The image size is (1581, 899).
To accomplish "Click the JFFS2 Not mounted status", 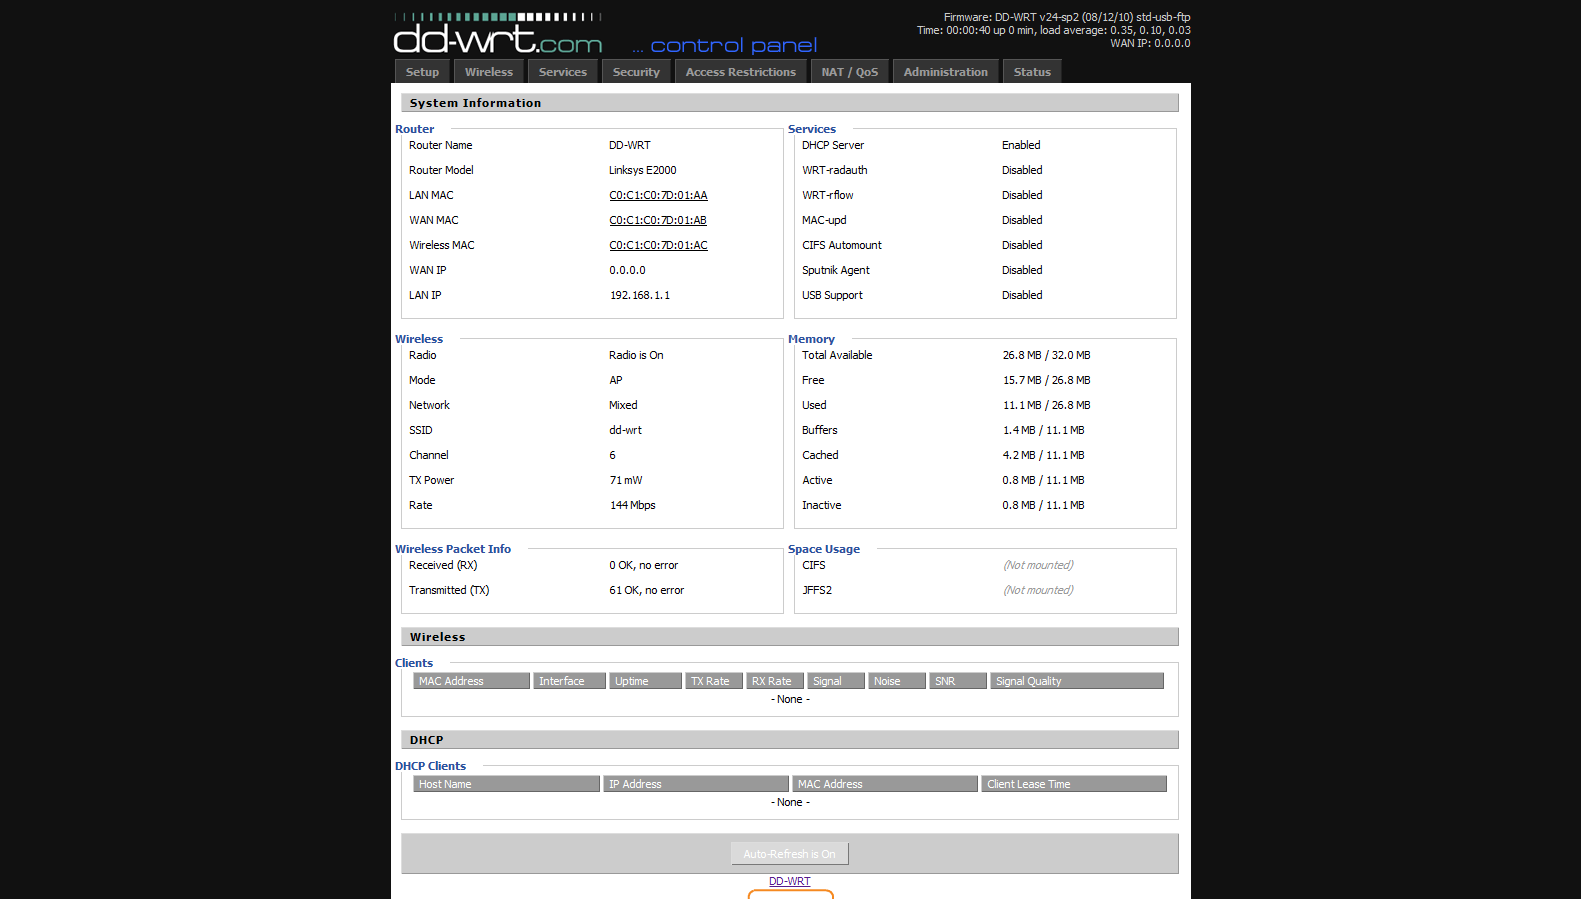I will [1038, 591].
